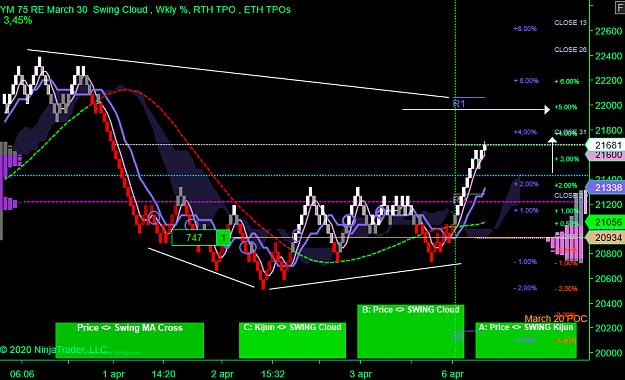
Task: Click the 22600 price axis label
Action: (x=608, y=31)
